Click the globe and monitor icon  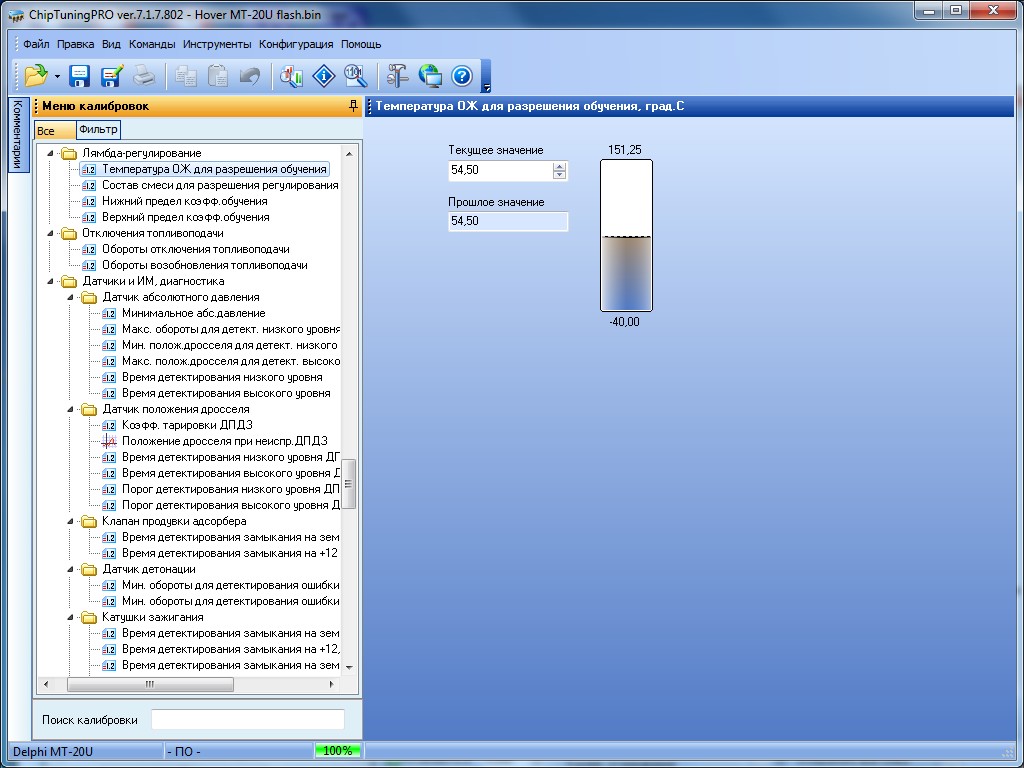[x=430, y=76]
